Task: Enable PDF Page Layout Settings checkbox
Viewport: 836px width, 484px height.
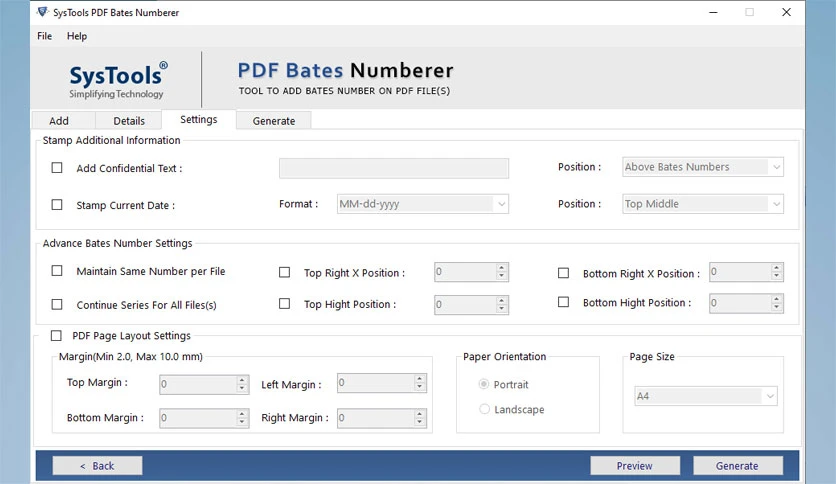Action: tap(56, 335)
